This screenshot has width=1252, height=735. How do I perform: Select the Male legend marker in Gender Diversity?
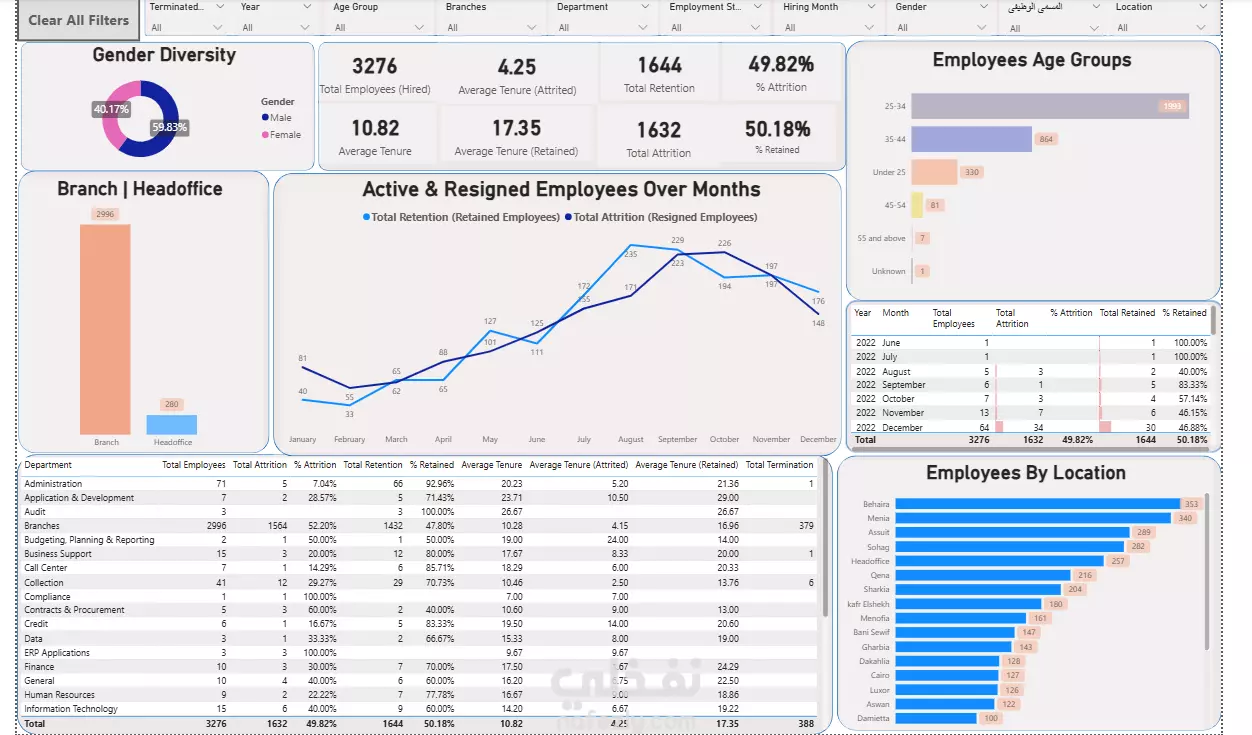click(x=265, y=118)
